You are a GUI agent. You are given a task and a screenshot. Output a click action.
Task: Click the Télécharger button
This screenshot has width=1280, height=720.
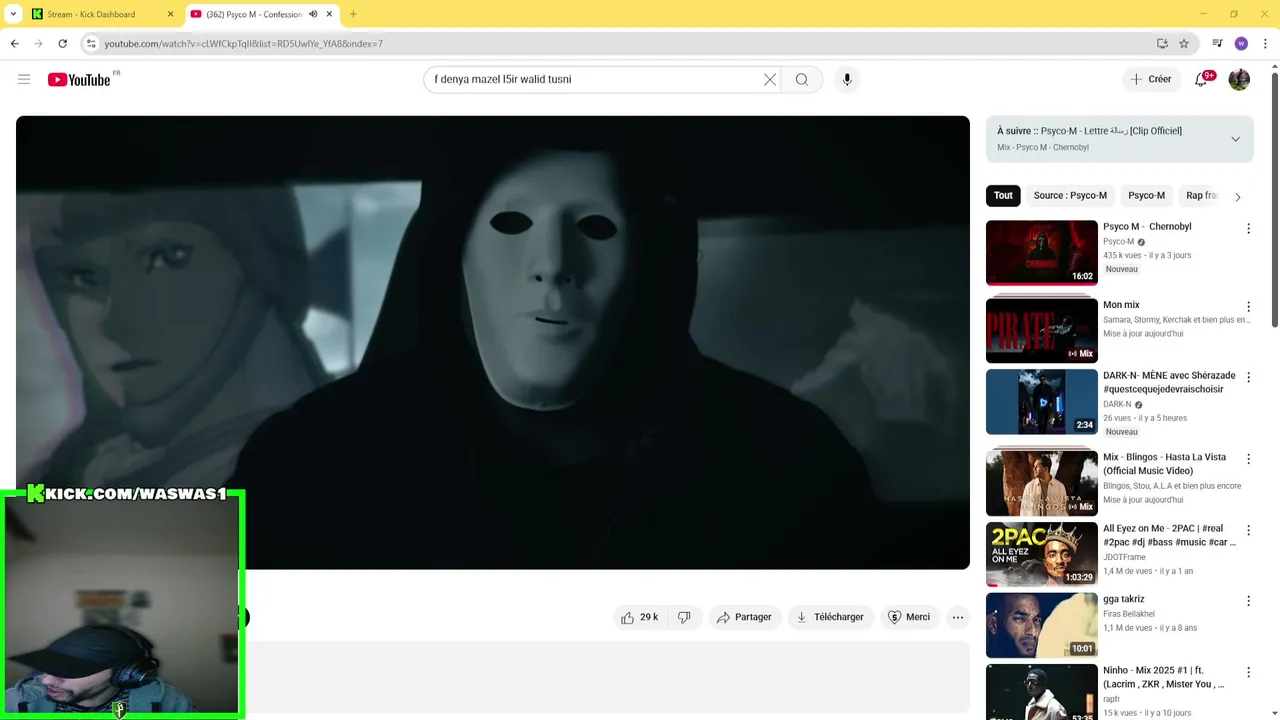(x=830, y=617)
